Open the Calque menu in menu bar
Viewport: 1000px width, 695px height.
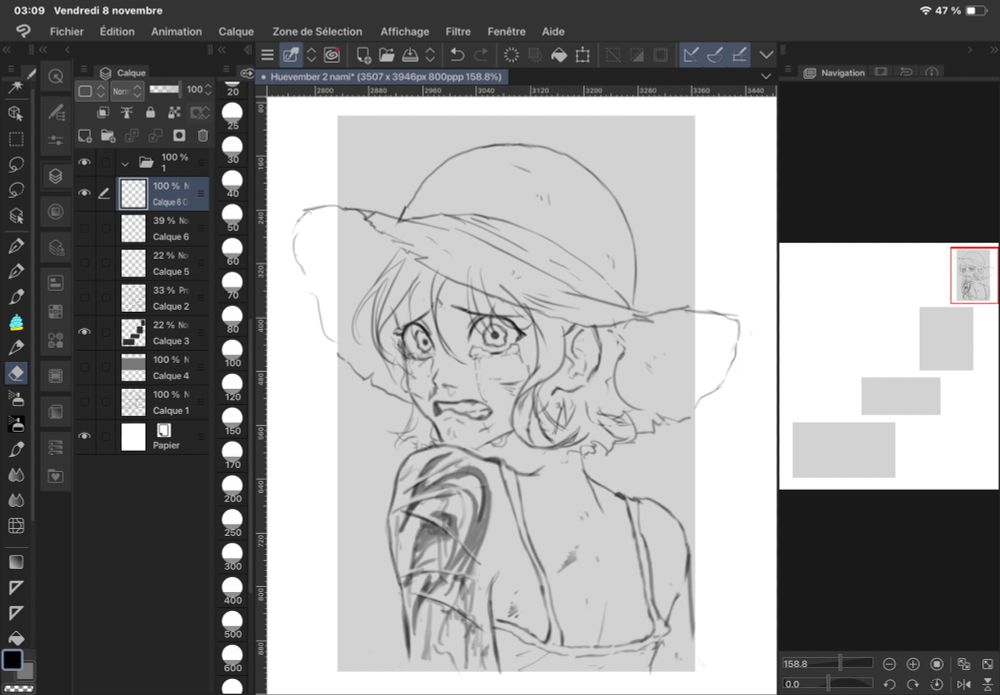click(x=236, y=31)
